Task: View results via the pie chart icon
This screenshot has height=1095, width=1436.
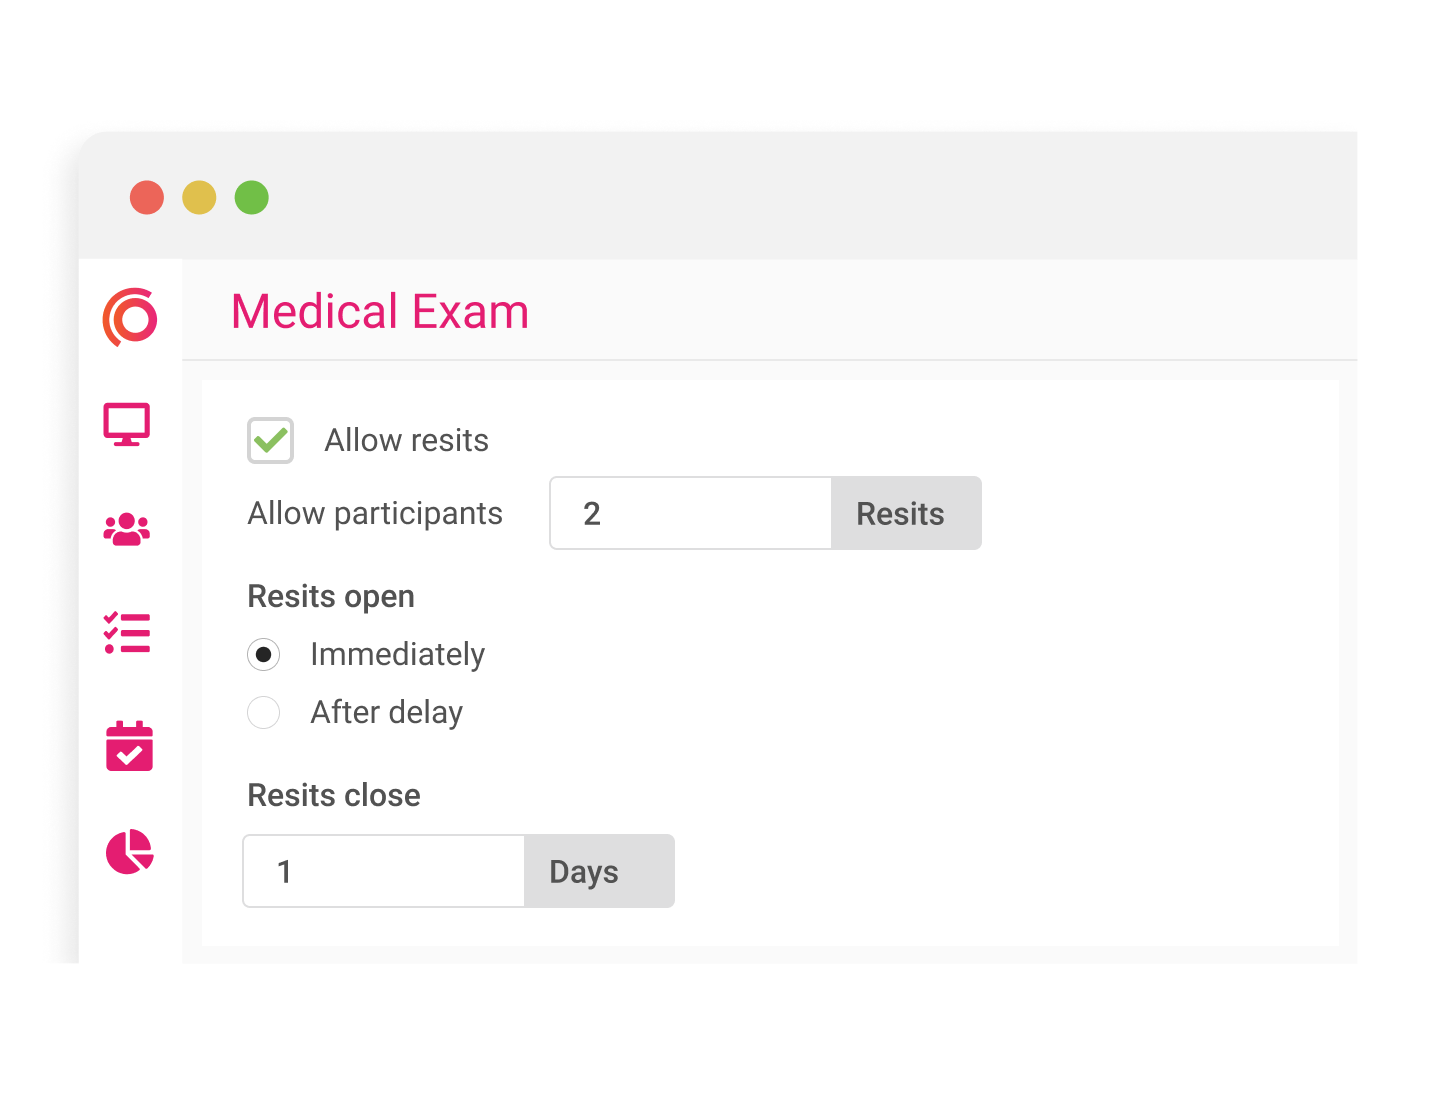Action: tap(128, 853)
